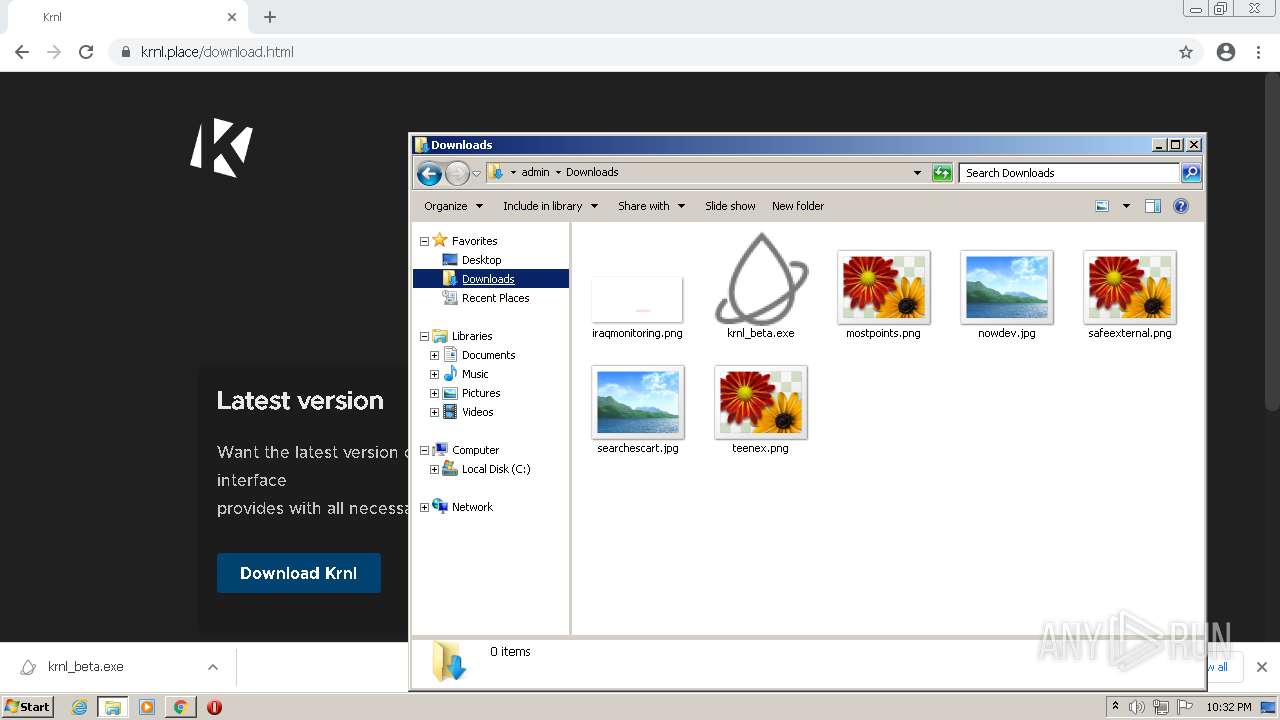Click the taskbar clock showing 10:32 PM

pyautogui.click(x=1229, y=707)
